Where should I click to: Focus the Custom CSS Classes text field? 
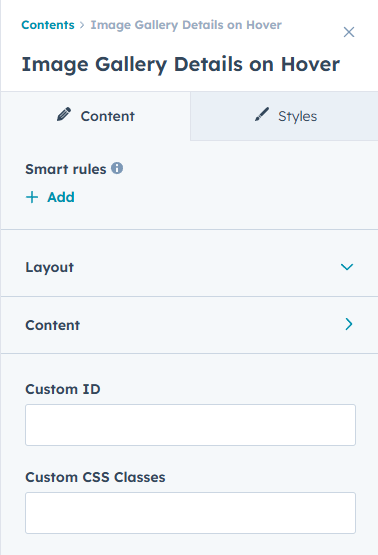190,513
